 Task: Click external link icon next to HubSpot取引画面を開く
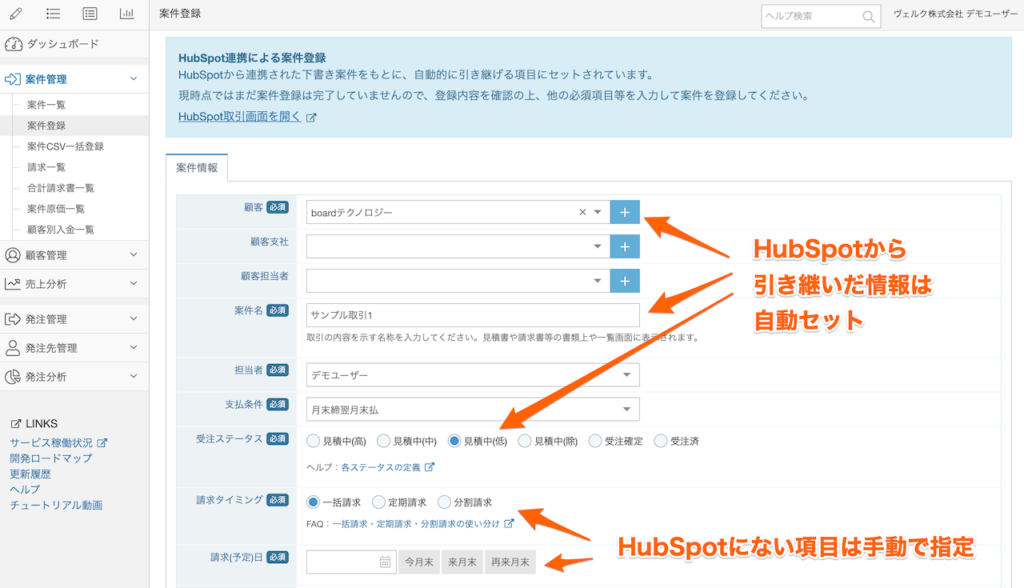[312, 118]
